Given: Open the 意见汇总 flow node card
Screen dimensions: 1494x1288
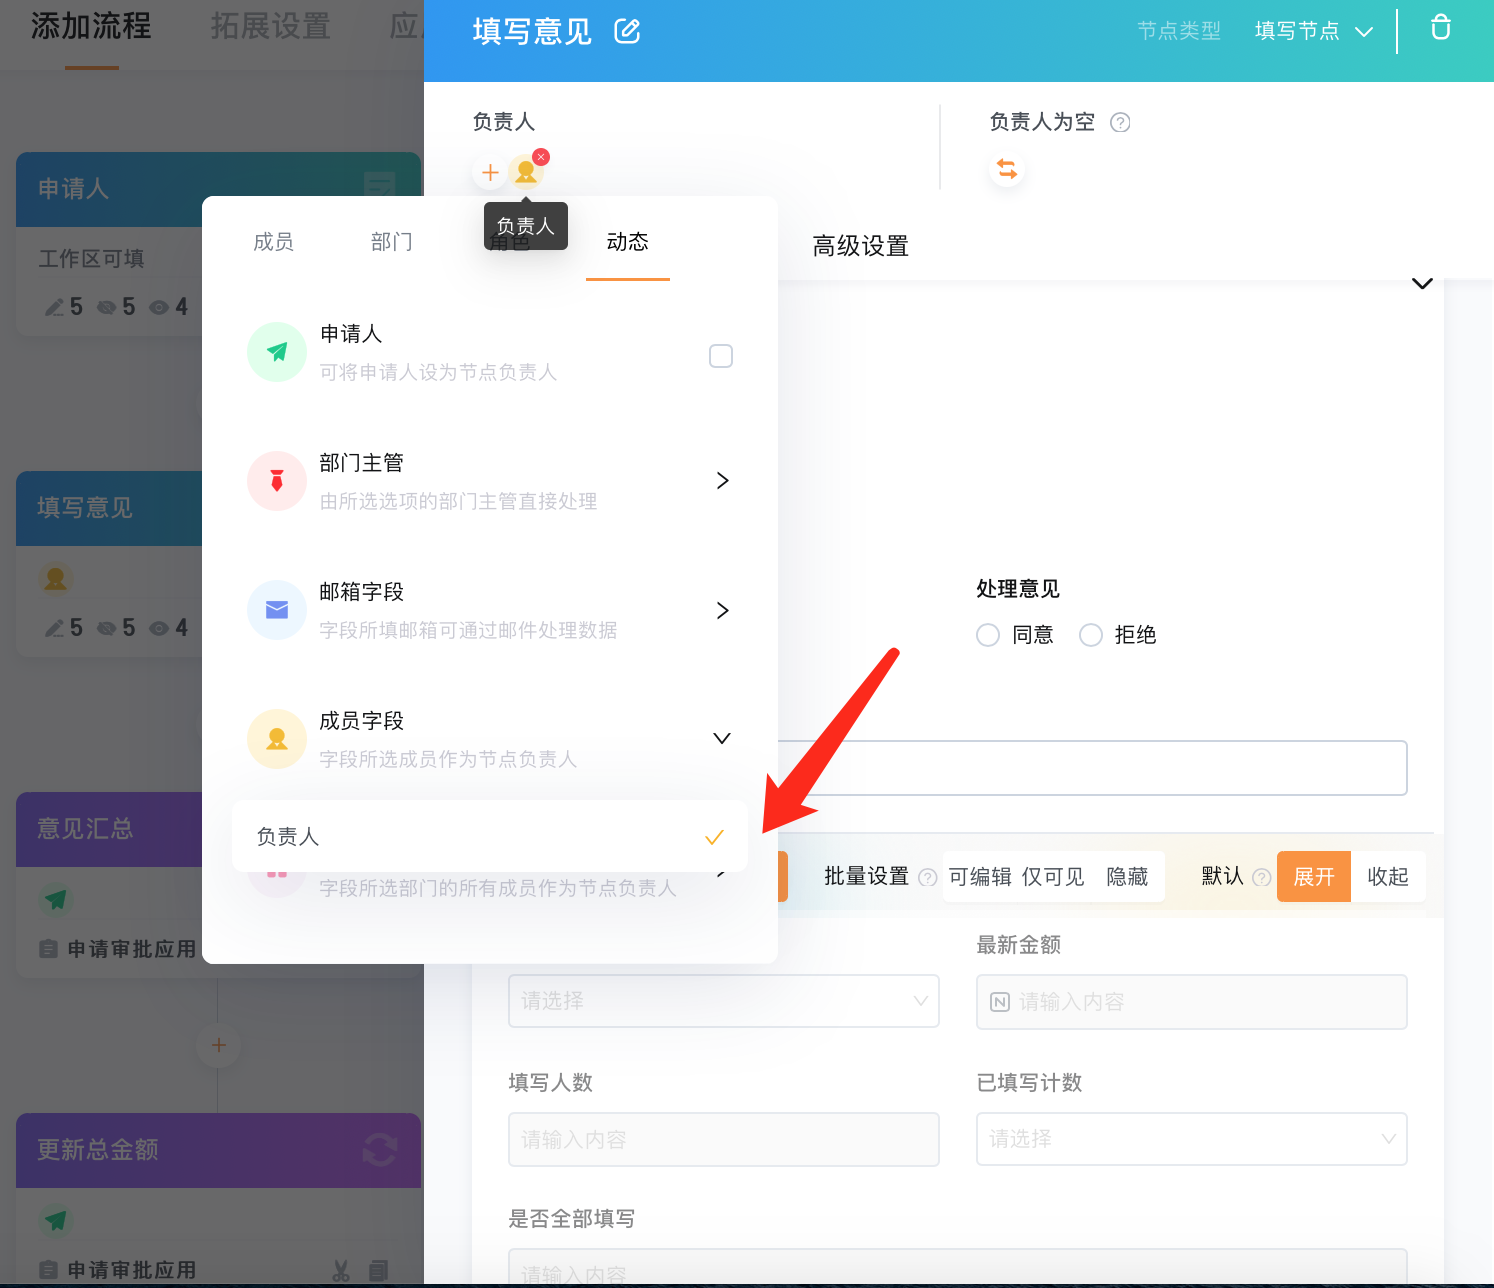Looking at the screenshot, I should coord(109,884).
